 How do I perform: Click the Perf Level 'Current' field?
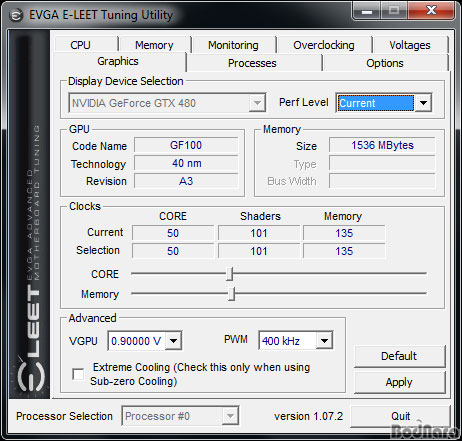click(x=375, y=103)
